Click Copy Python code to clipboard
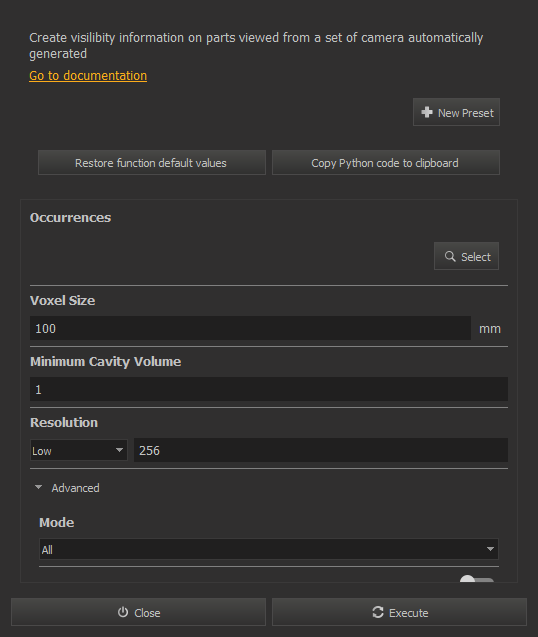This screenshot has width=538, height=637. point(386,162)
